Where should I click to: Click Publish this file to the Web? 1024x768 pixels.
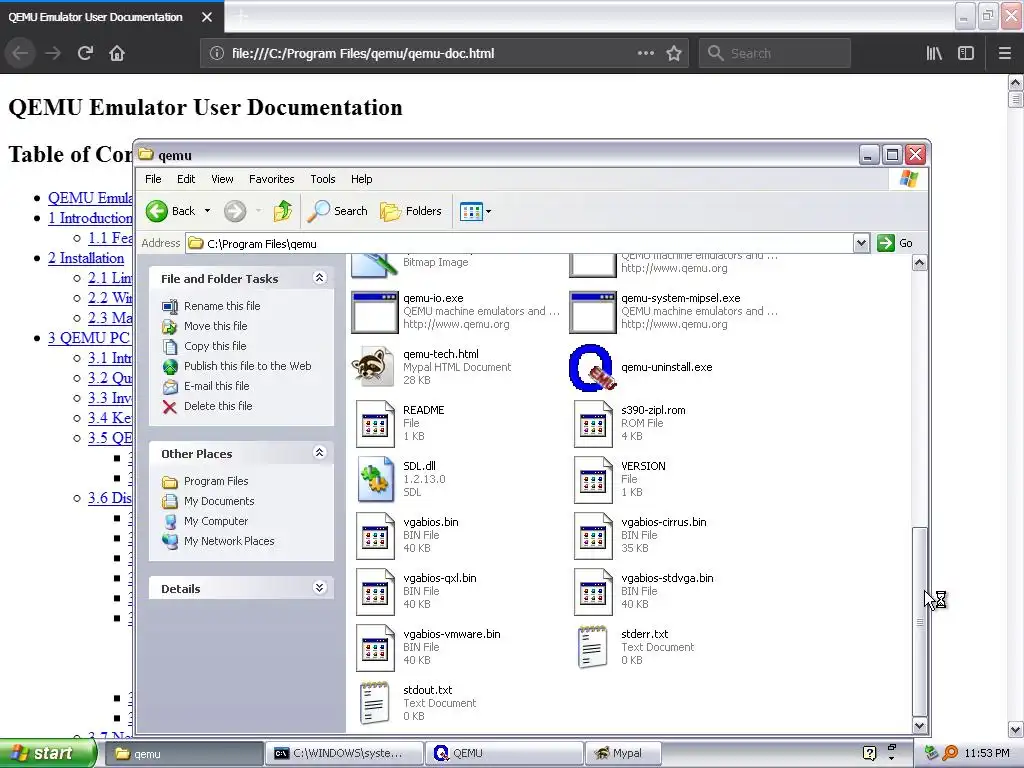(247, 366)
